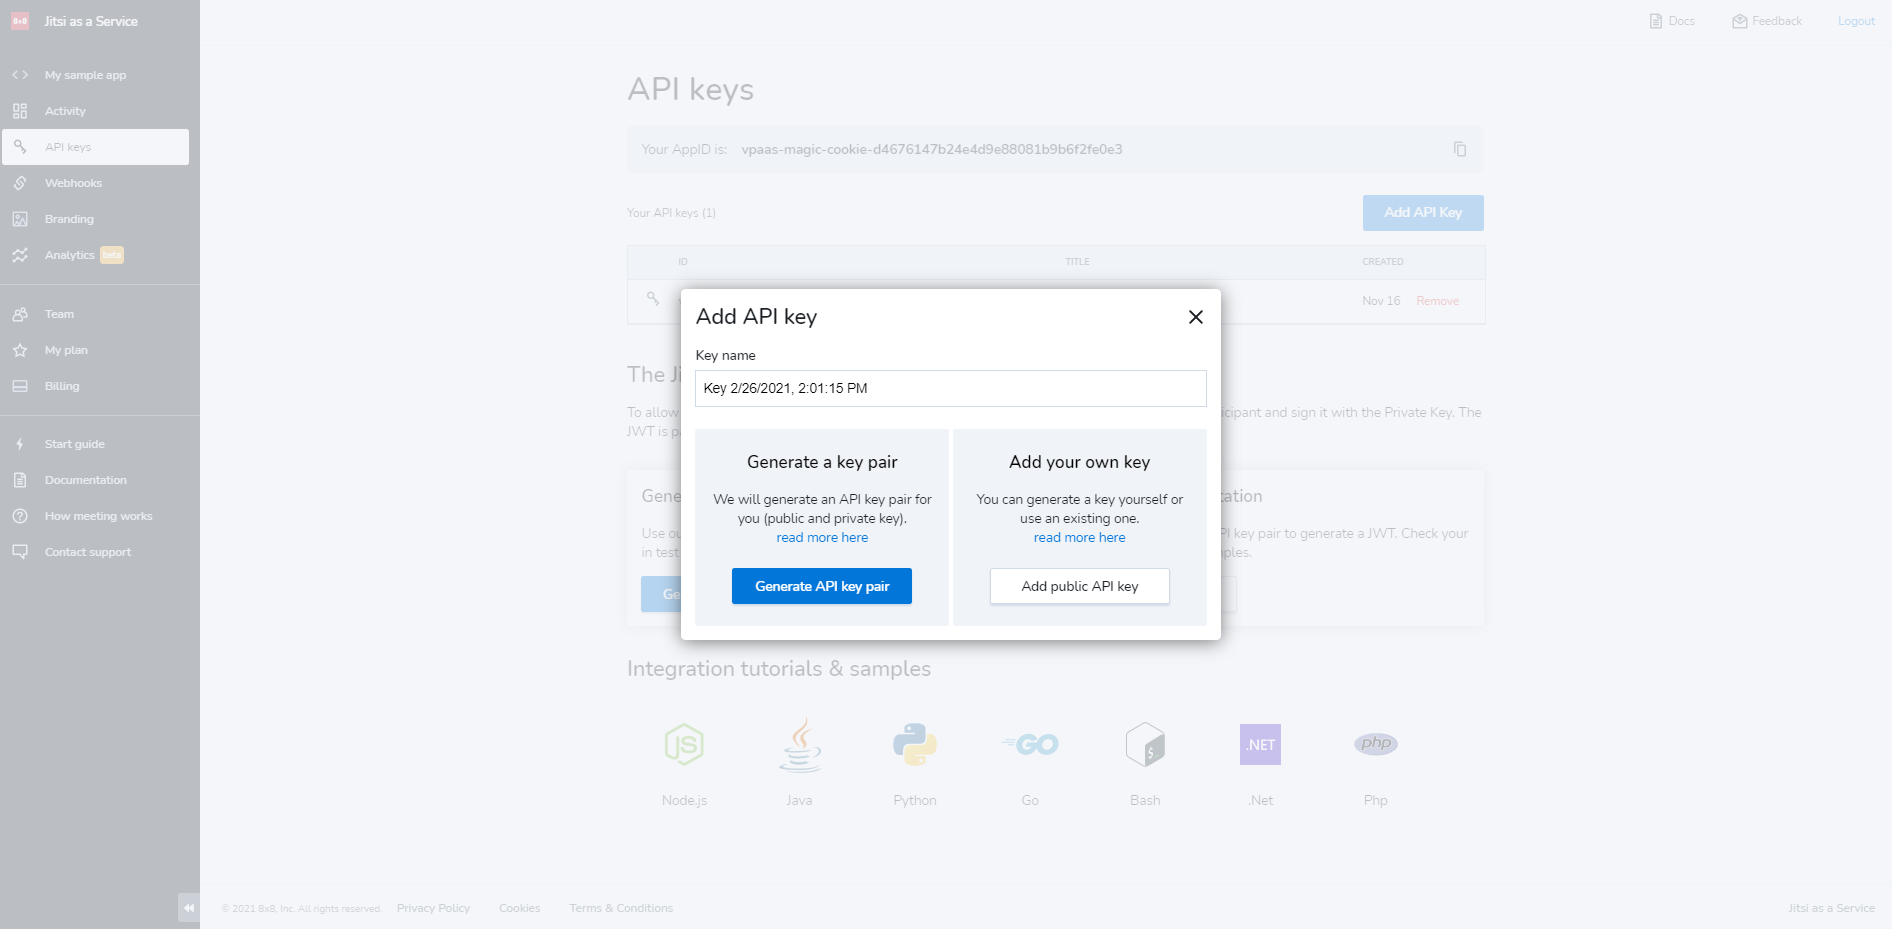Switch to the Branding section
This screenshot has height=929, width=1892.
(x=69, y=219)
